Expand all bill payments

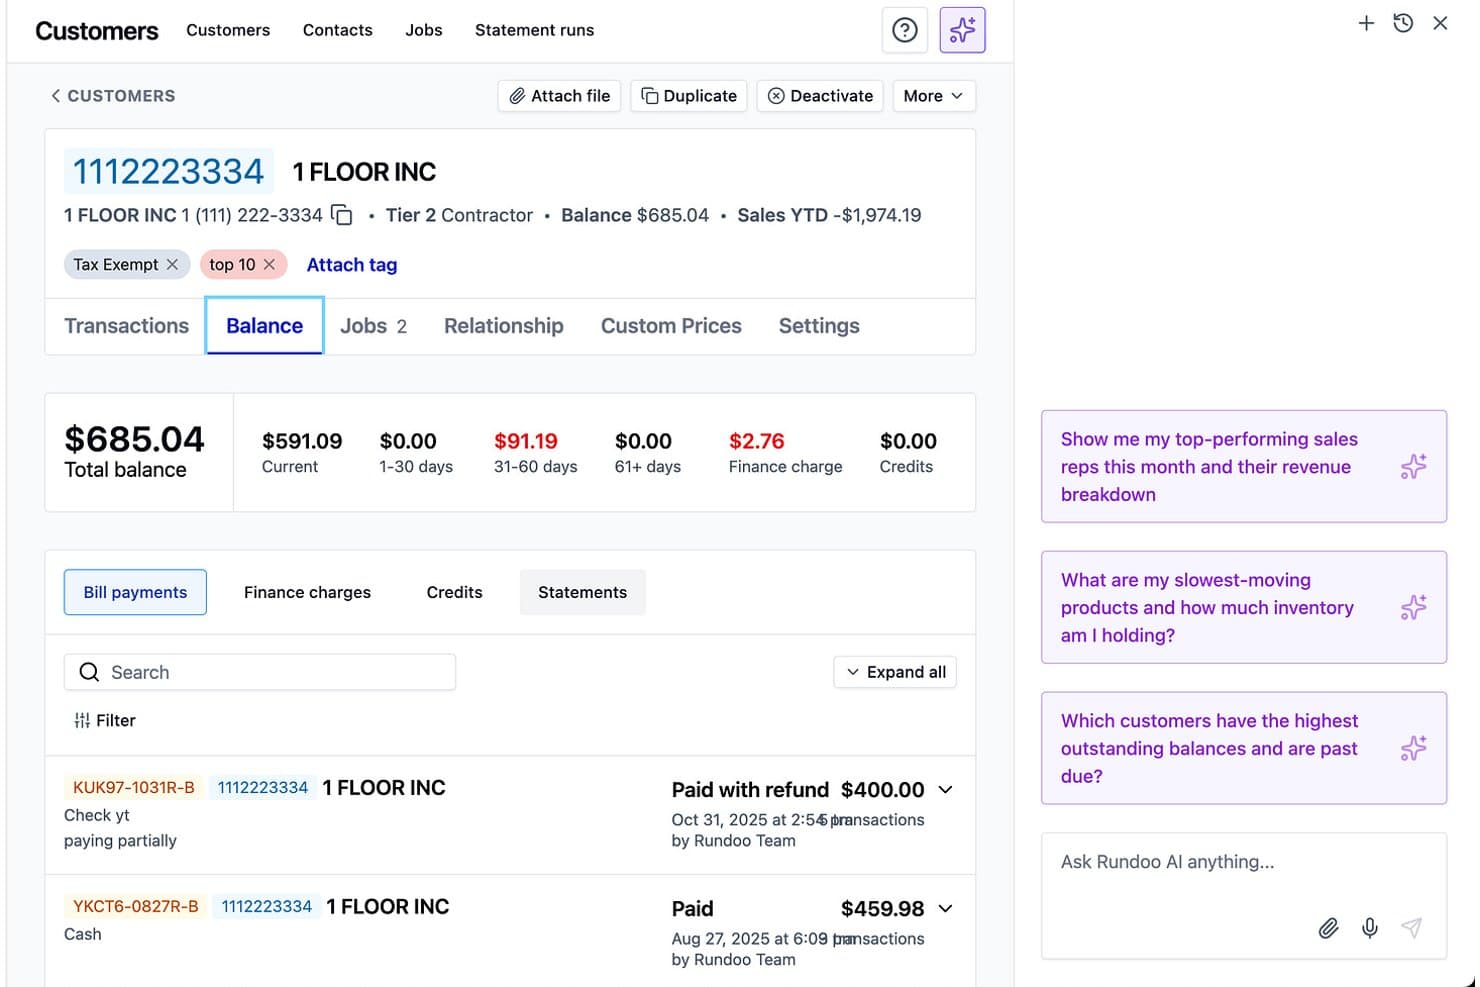(895, 672)
